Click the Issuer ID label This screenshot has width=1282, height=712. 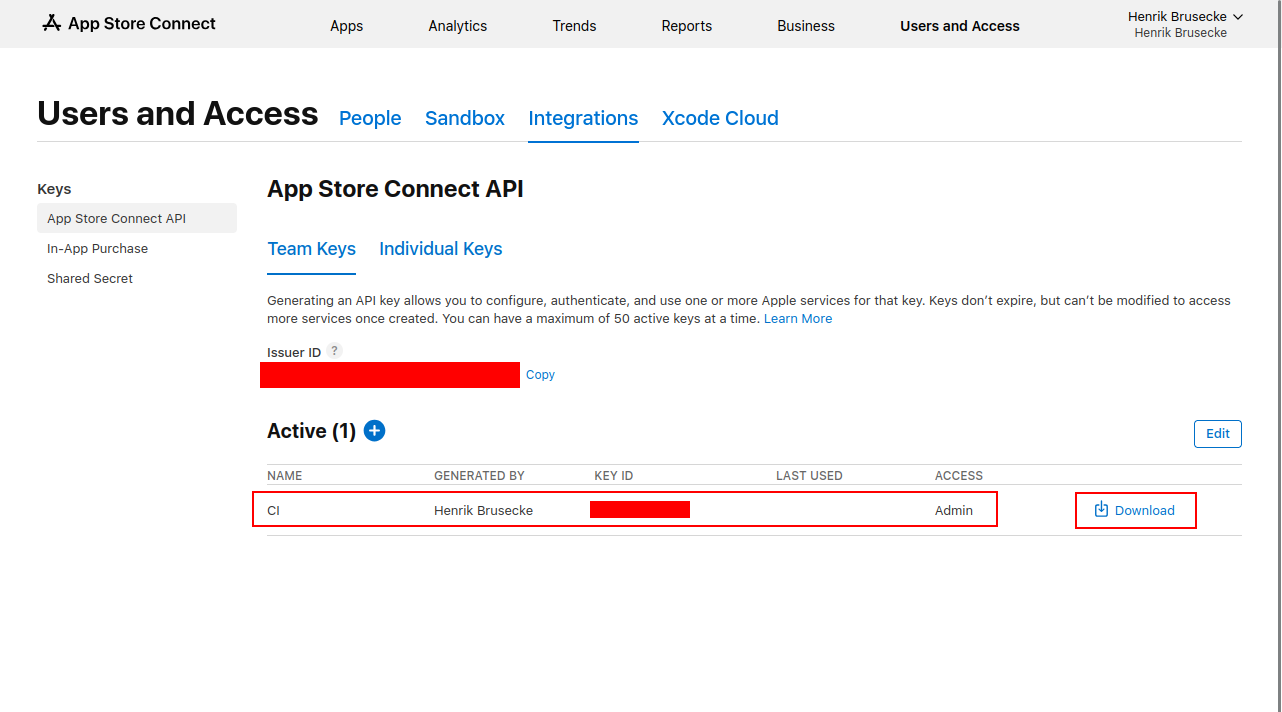[294, 352]
